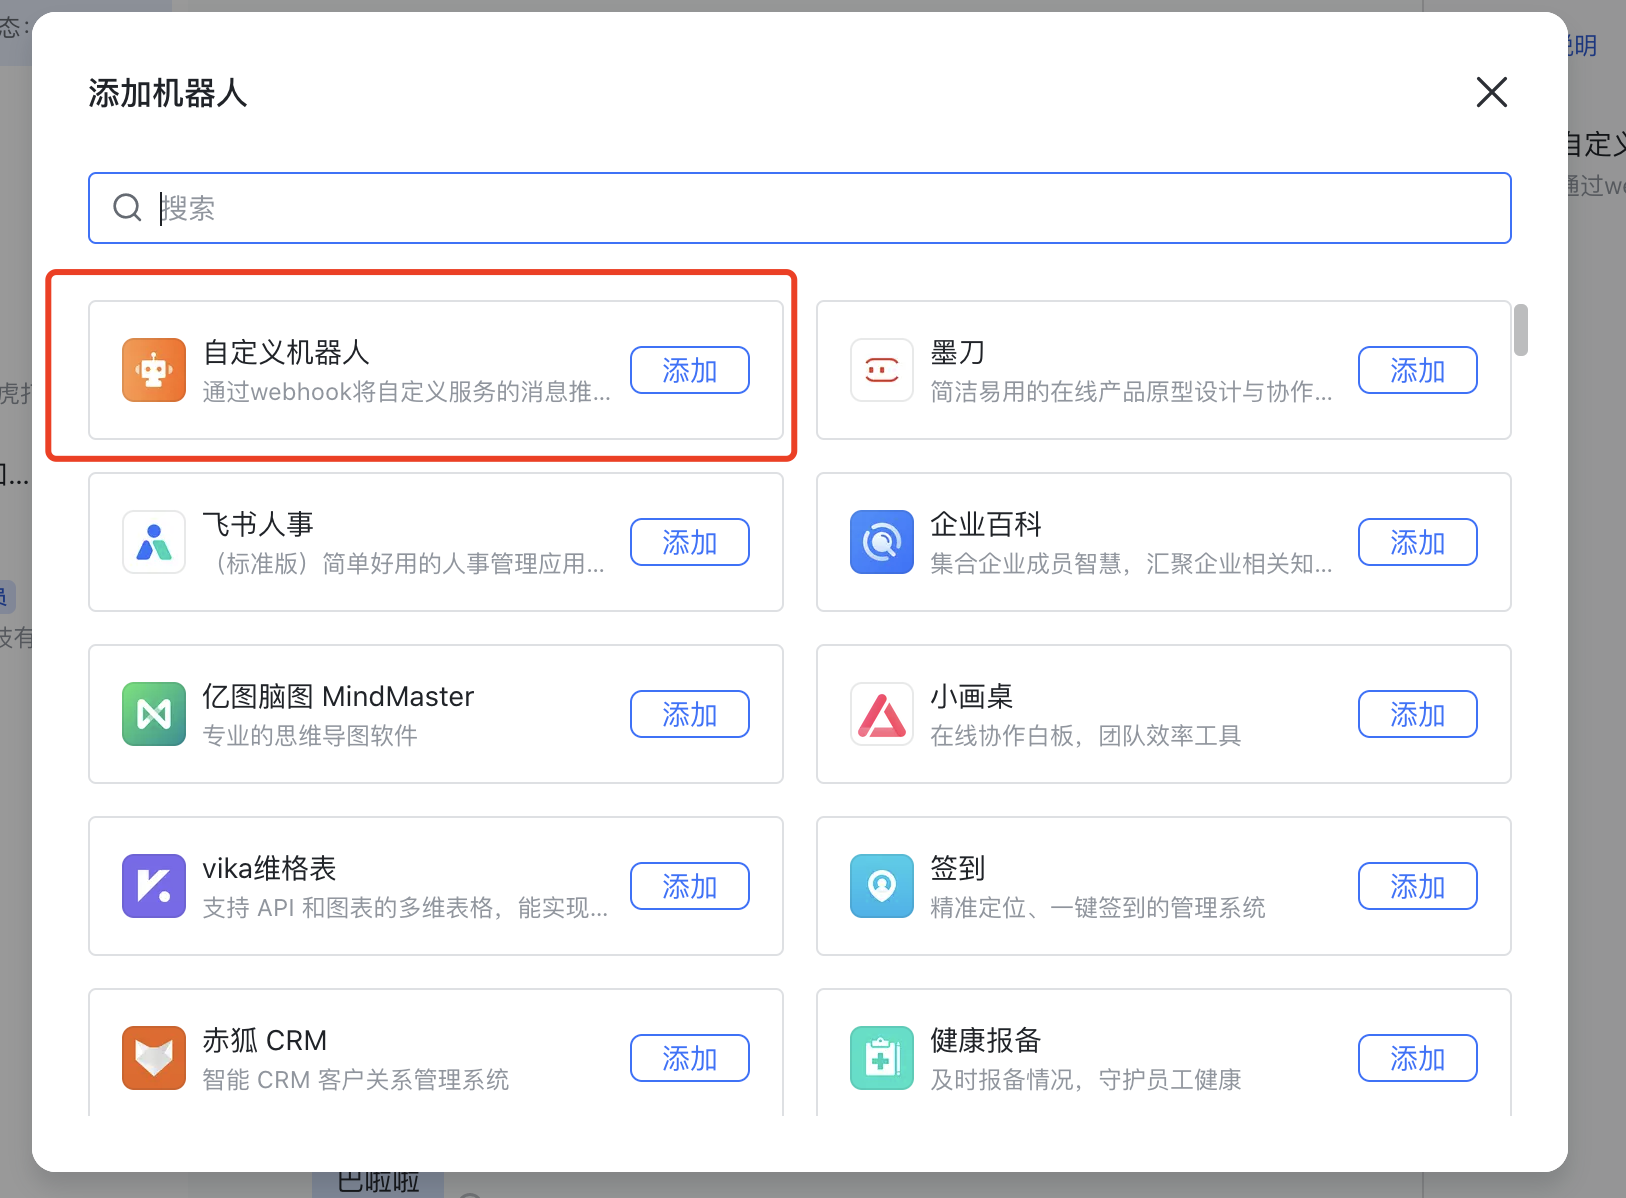Add the 企业百科 bot
The width and height of the screenshot is (1626, 1198).
point(1418,542)
